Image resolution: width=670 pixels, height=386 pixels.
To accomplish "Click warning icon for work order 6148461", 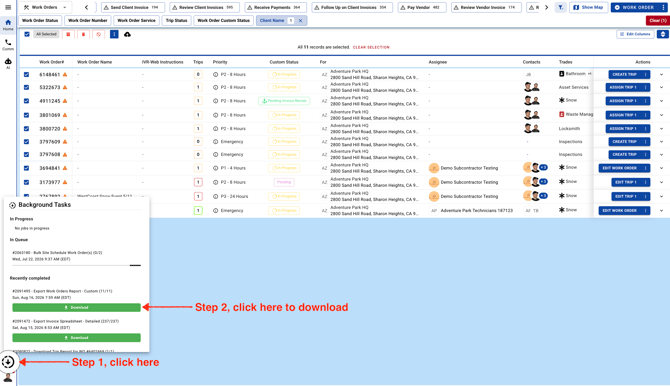I will [x=65, y=74].
